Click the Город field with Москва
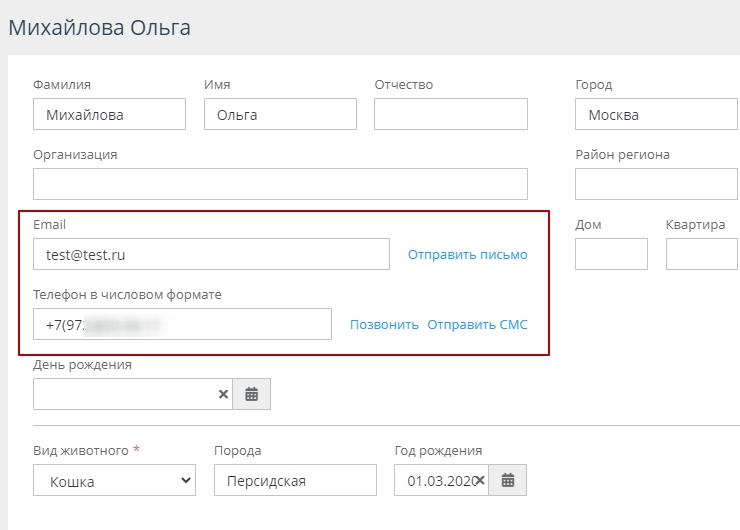Screen dimensions: 740x530 (x=655, y=115)
